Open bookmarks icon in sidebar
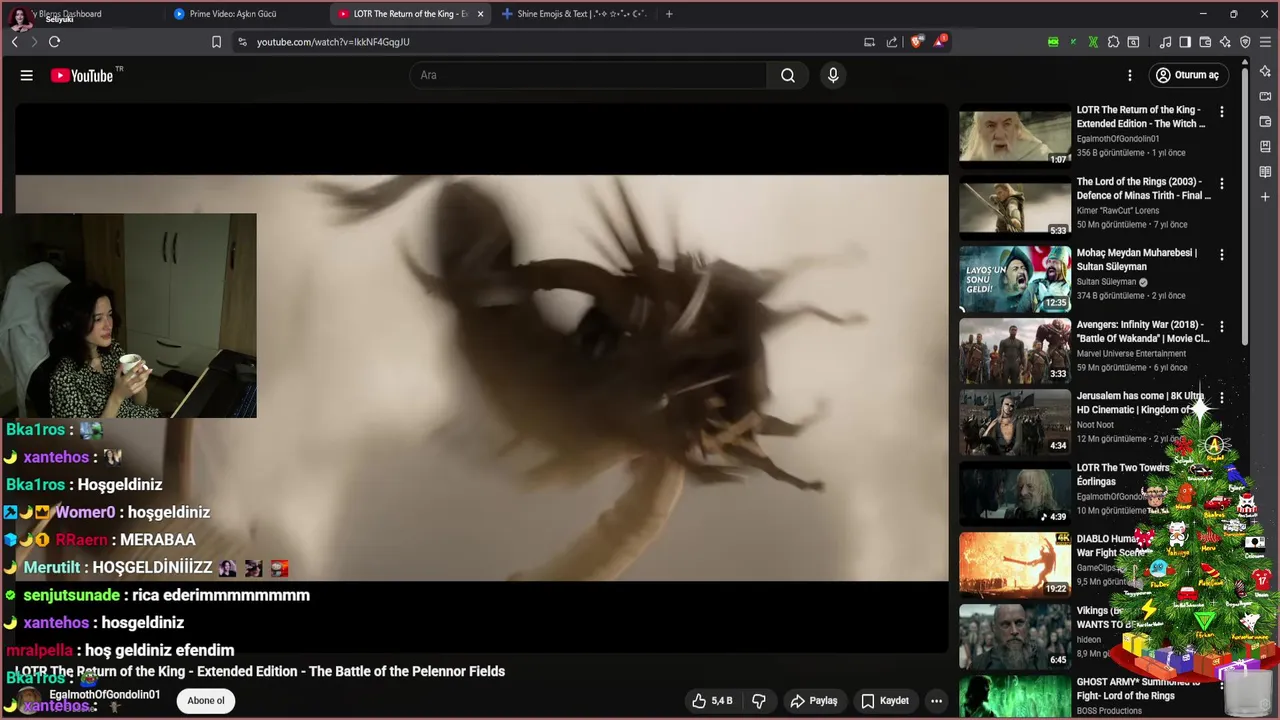The width and height of the screenshot is (1280, 720). (1265, 147)
